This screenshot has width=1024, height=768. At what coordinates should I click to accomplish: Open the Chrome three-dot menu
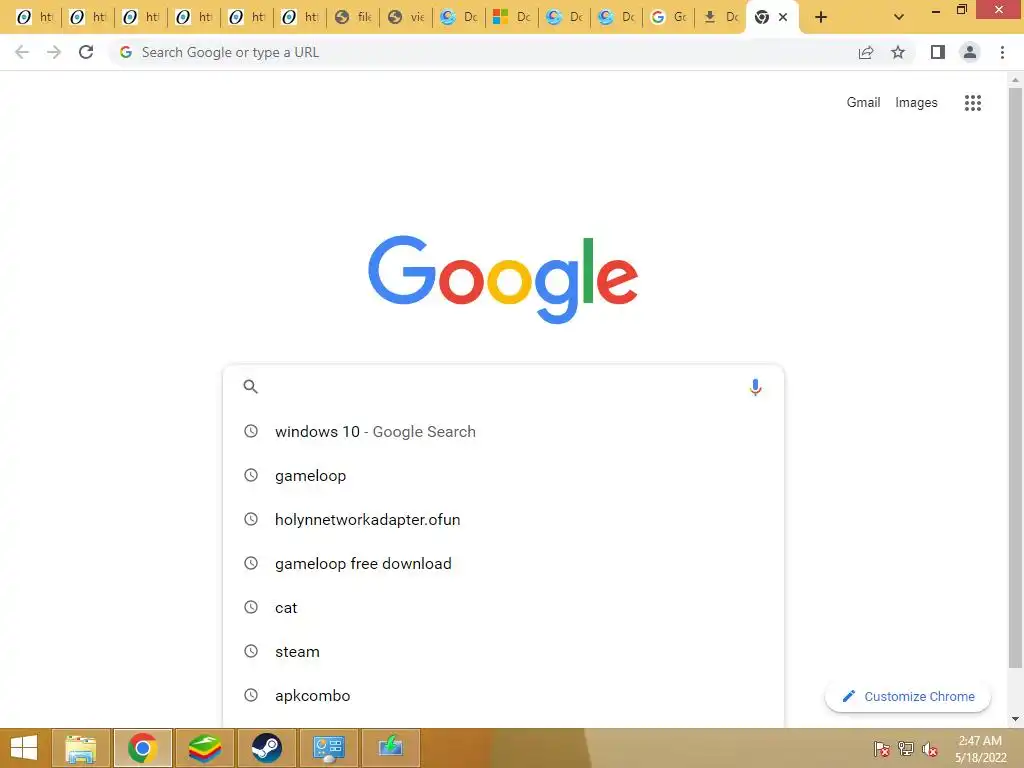click(1002, 52)
